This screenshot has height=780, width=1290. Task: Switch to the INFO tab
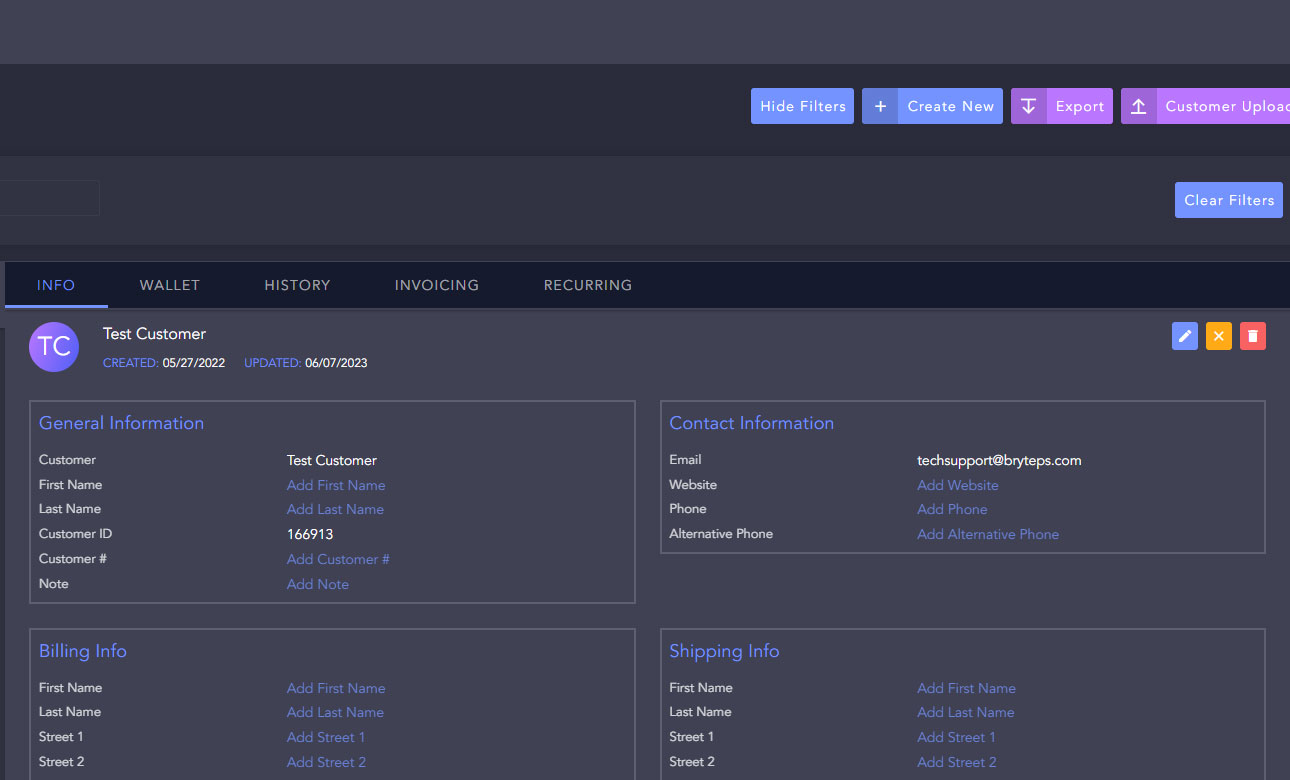[56, 285]
